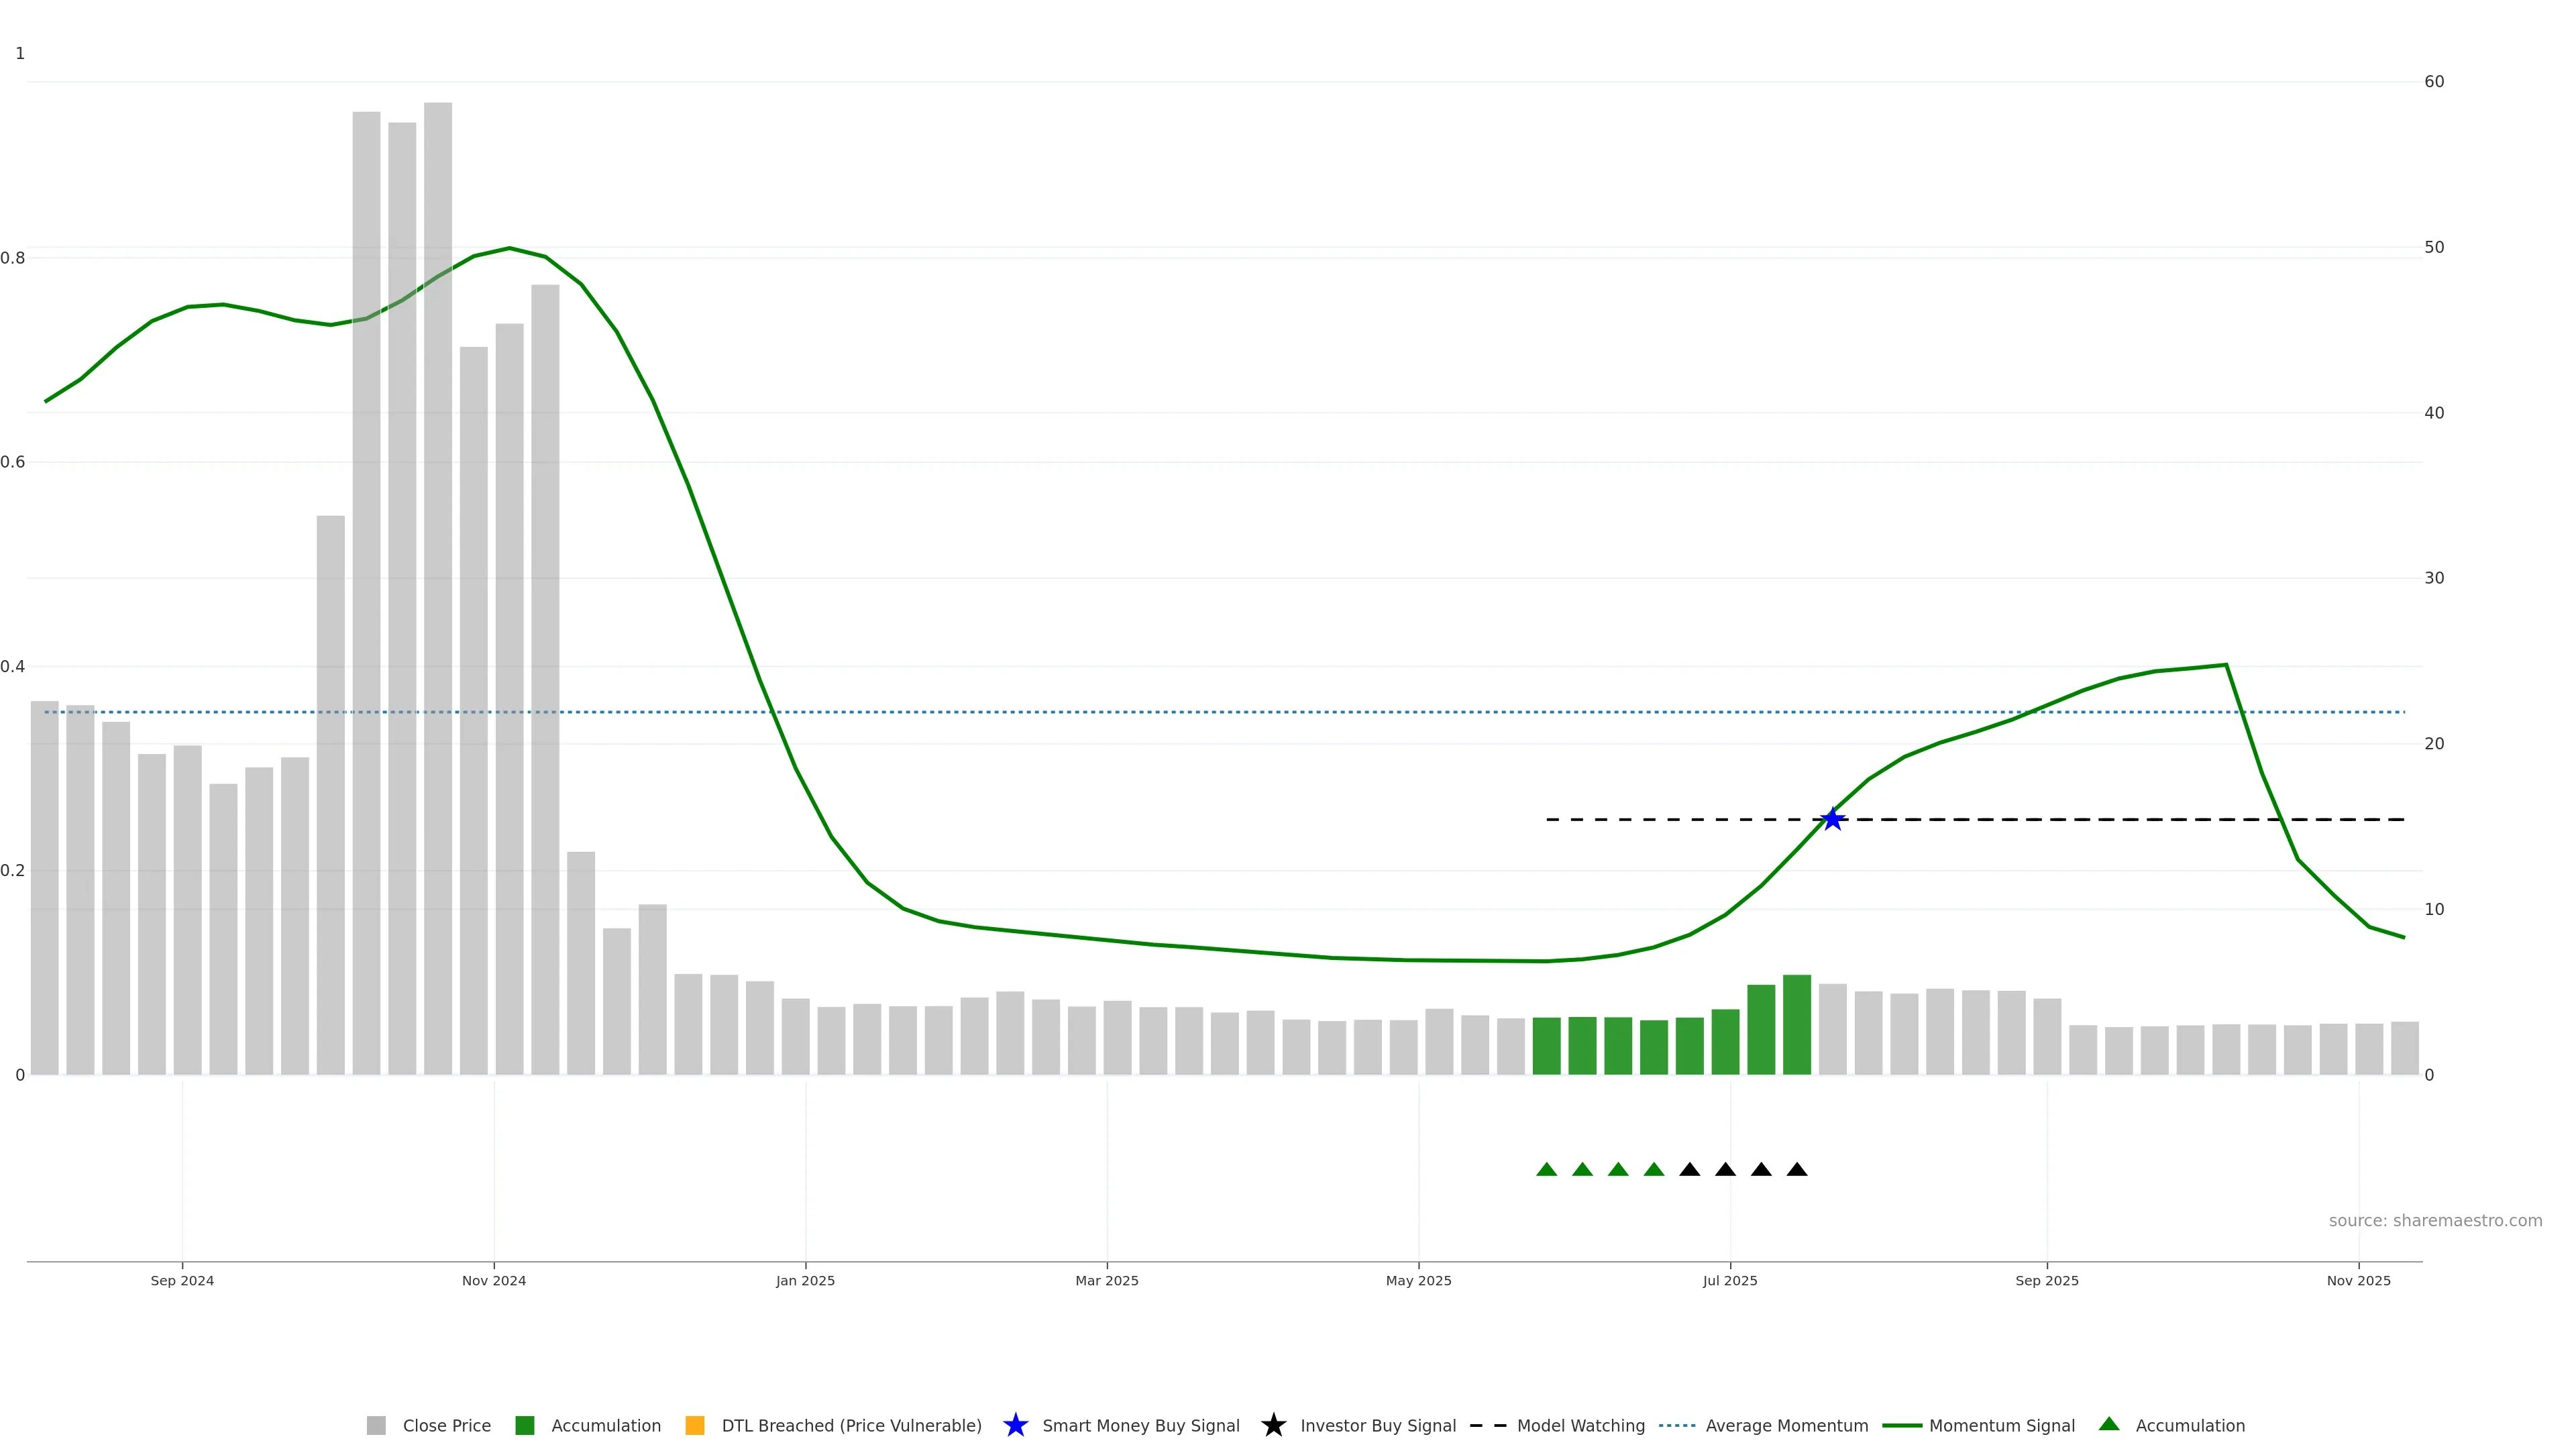Click the blue Smart Money Buy star on chart
Viewport: 2576px width, 1449px height.
tap(1832, 819)
